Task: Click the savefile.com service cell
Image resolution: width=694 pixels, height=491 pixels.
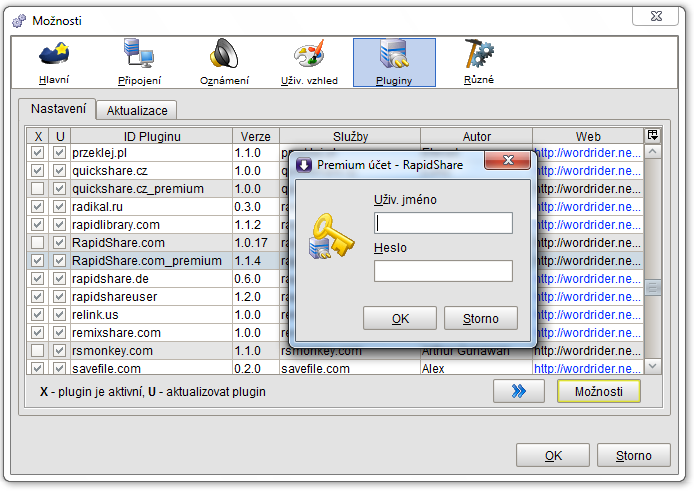Action: (x=316, y=368)
